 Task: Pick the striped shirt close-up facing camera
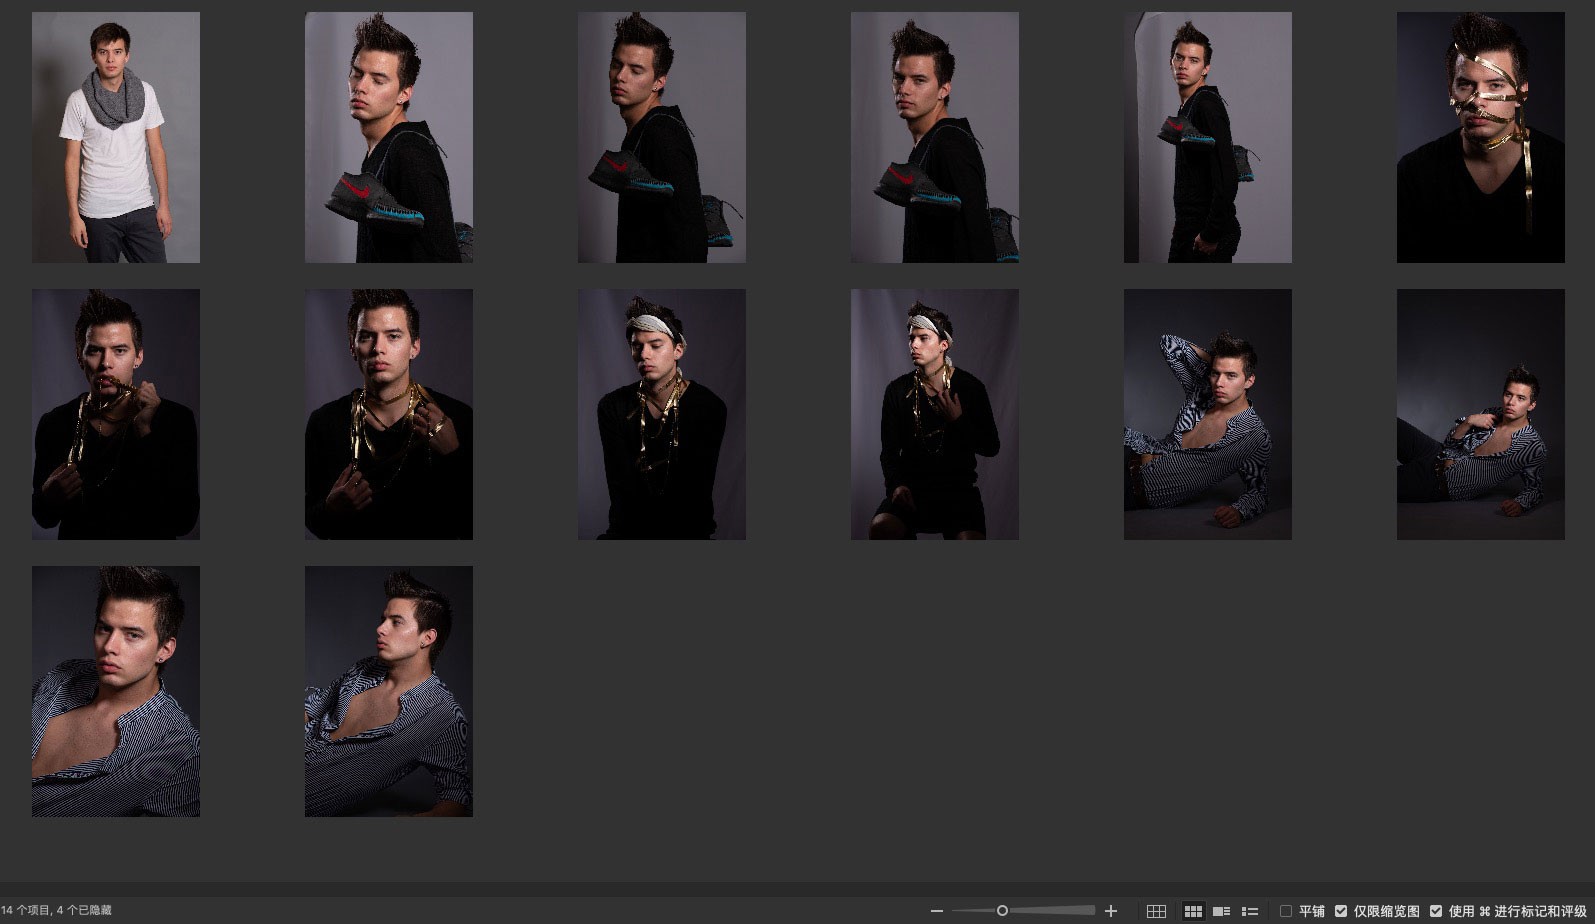click(116, 691)
